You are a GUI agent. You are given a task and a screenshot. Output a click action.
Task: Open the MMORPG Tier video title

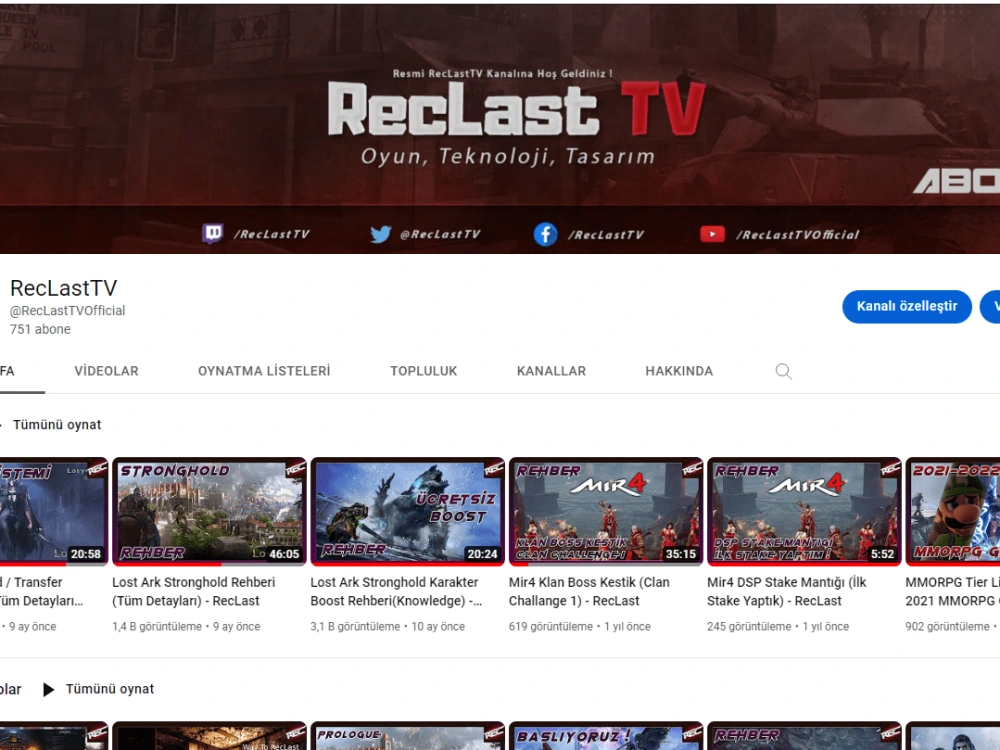click(x=953, y=591)
